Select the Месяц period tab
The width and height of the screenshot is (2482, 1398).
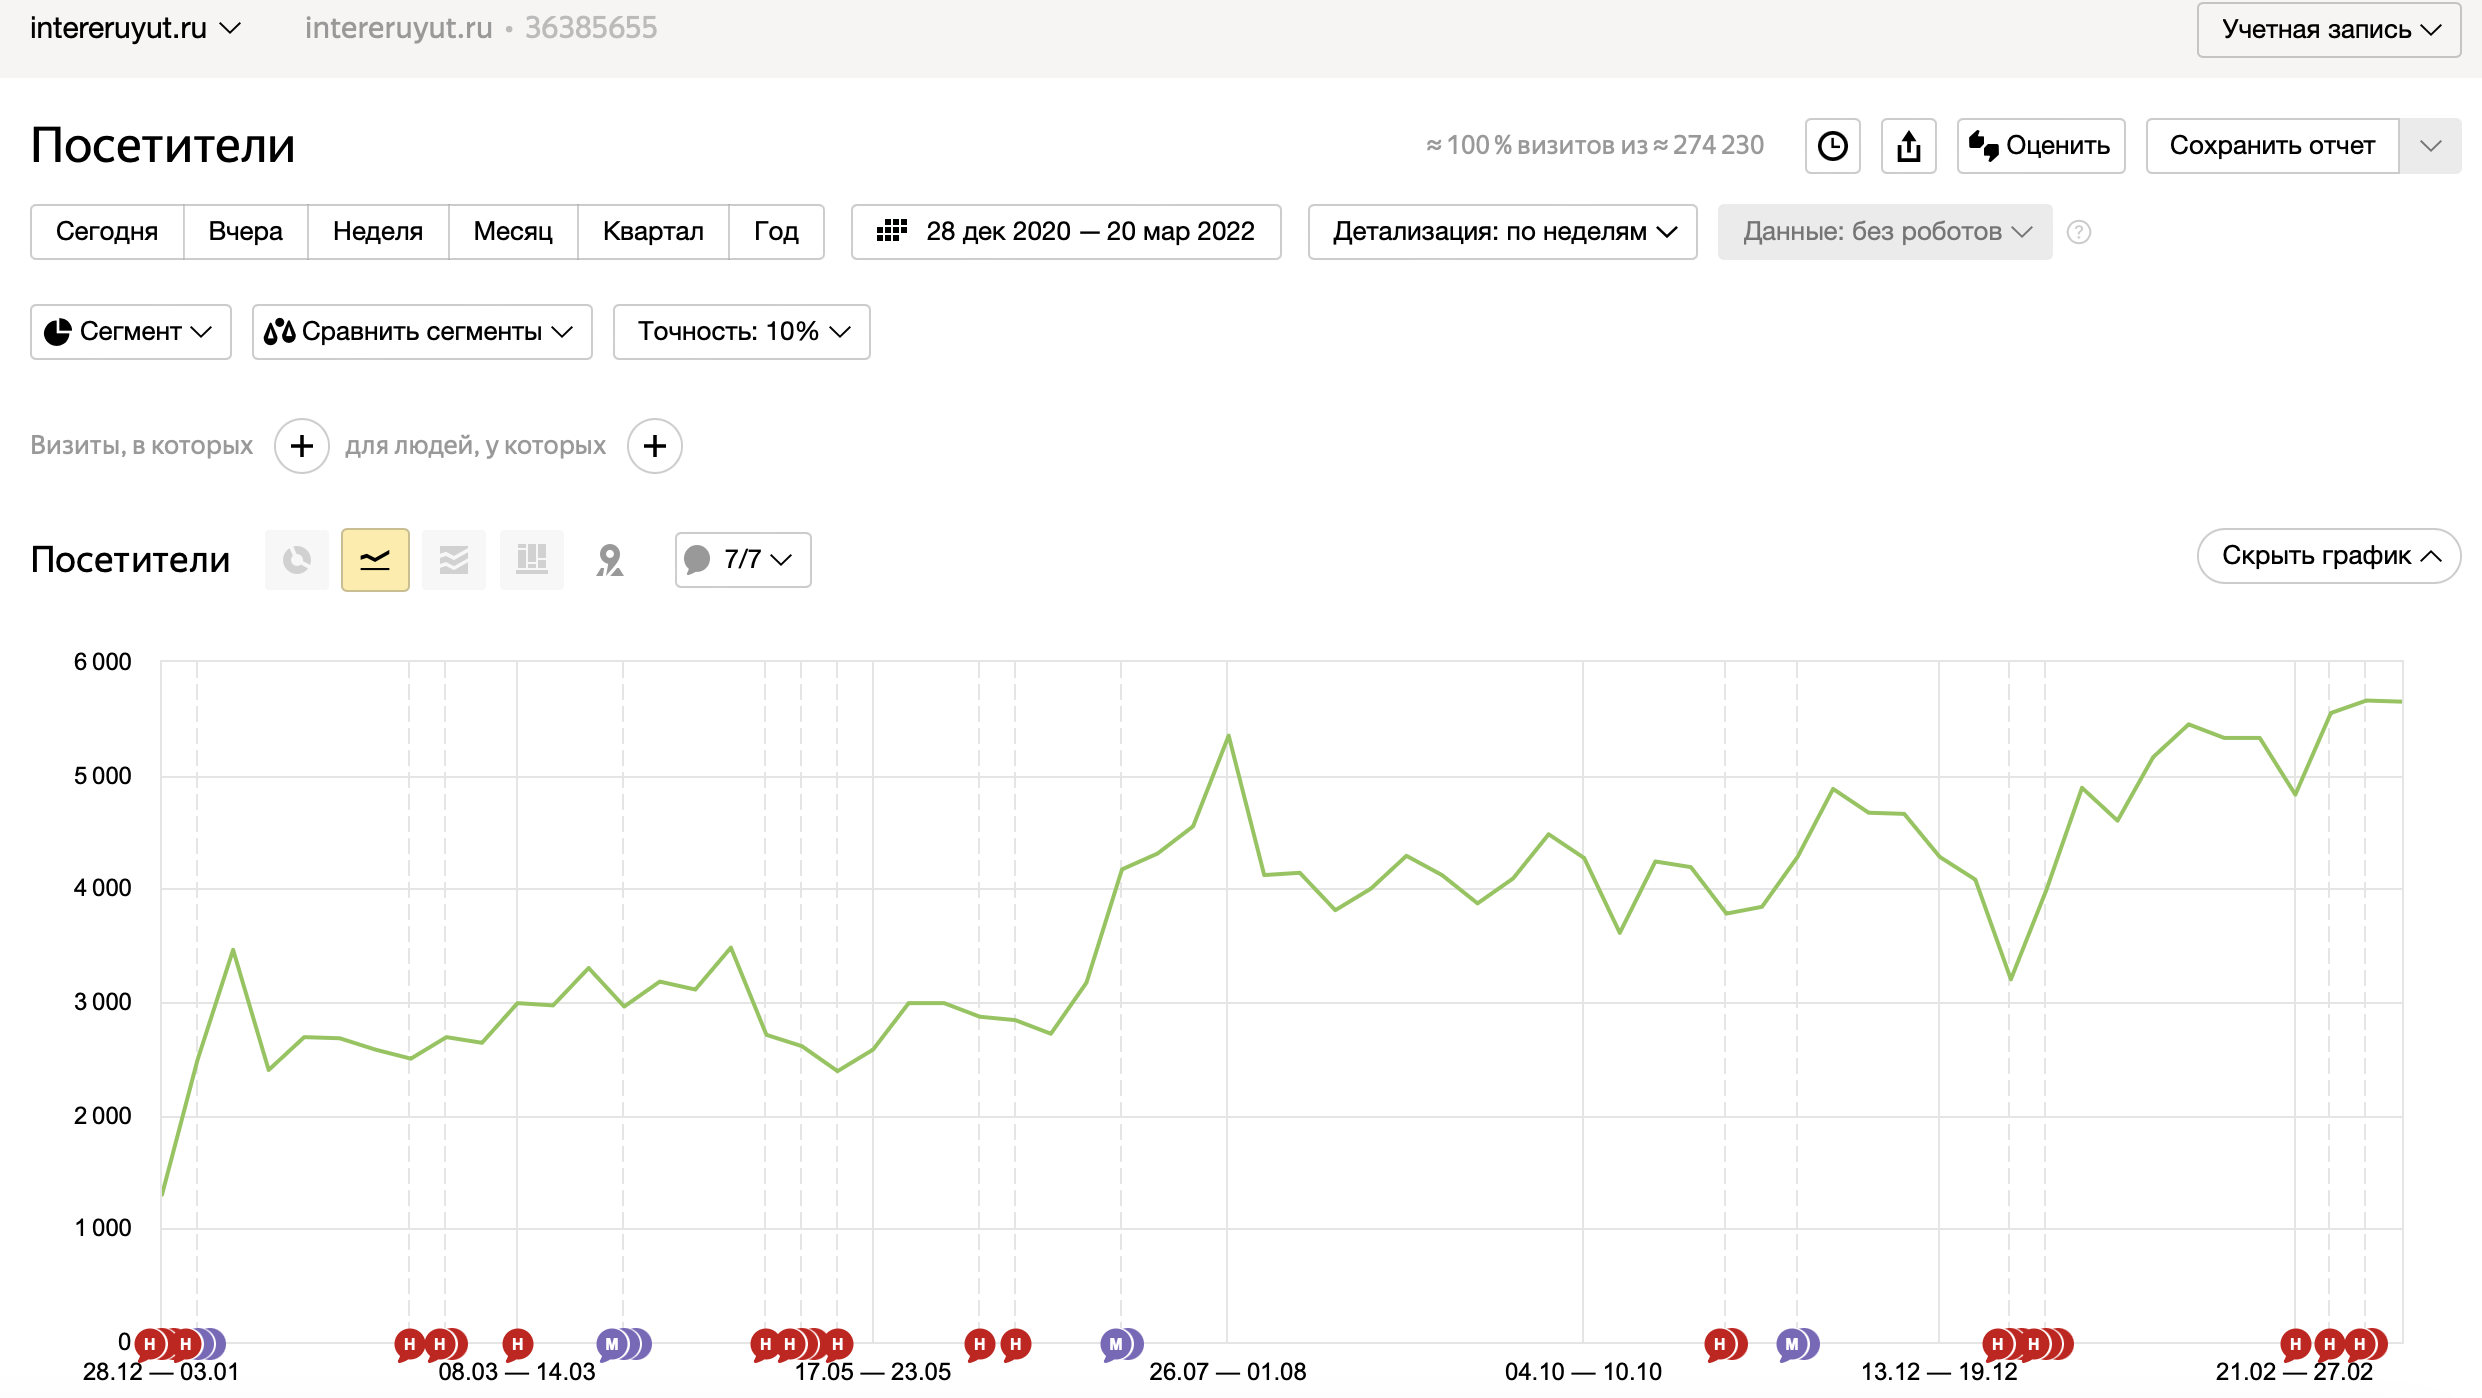click(513, 232)
